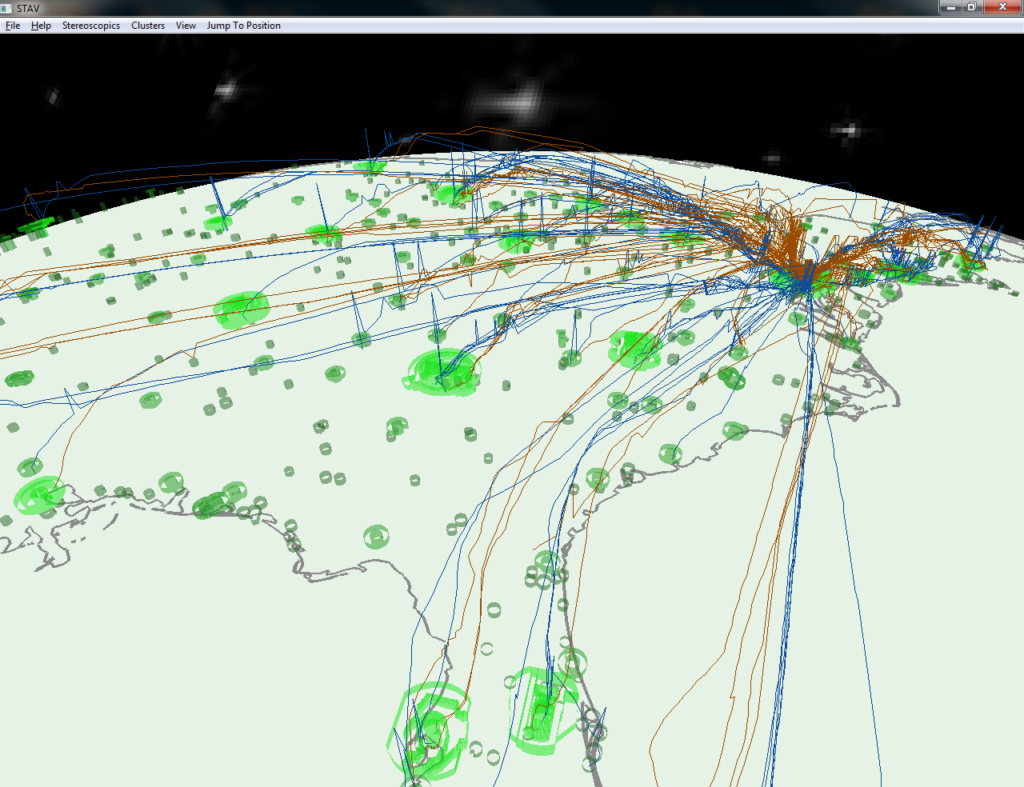Open the File menu
Image resolution: width=1024 pixels, height=787 pixels.
pos(12,25)
